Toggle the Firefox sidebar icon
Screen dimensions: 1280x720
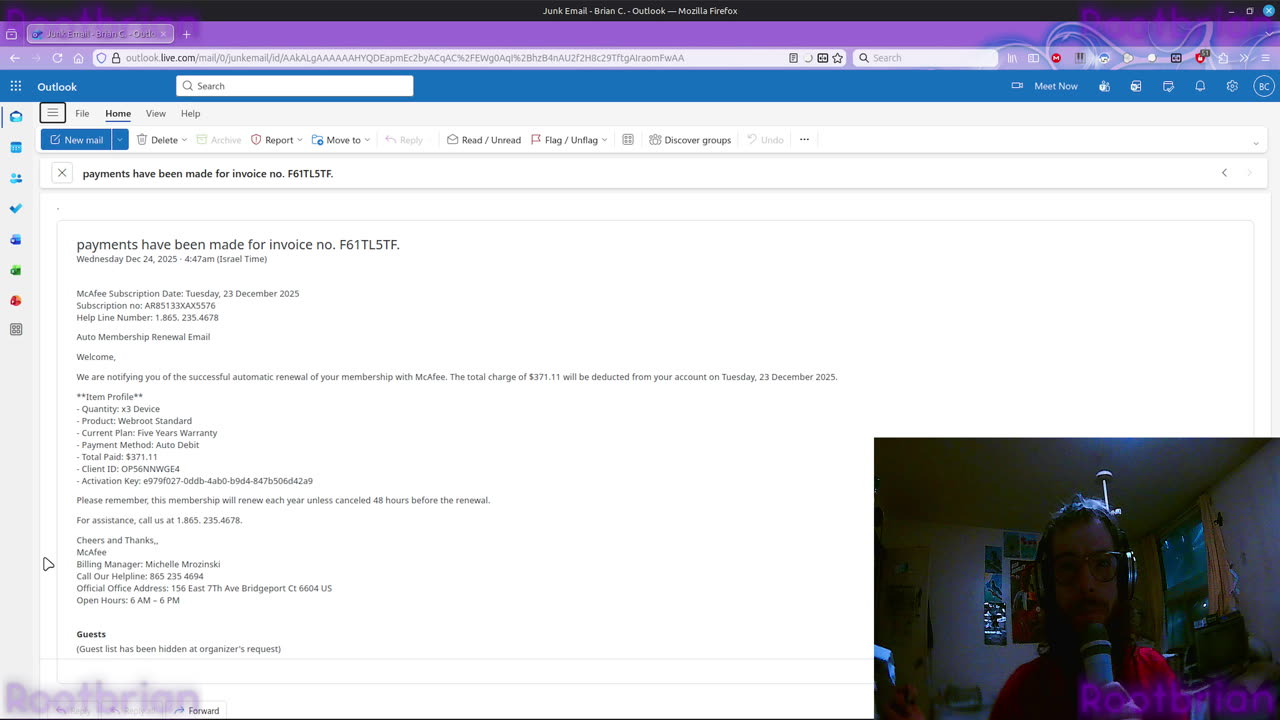(x=1034, y=58)
